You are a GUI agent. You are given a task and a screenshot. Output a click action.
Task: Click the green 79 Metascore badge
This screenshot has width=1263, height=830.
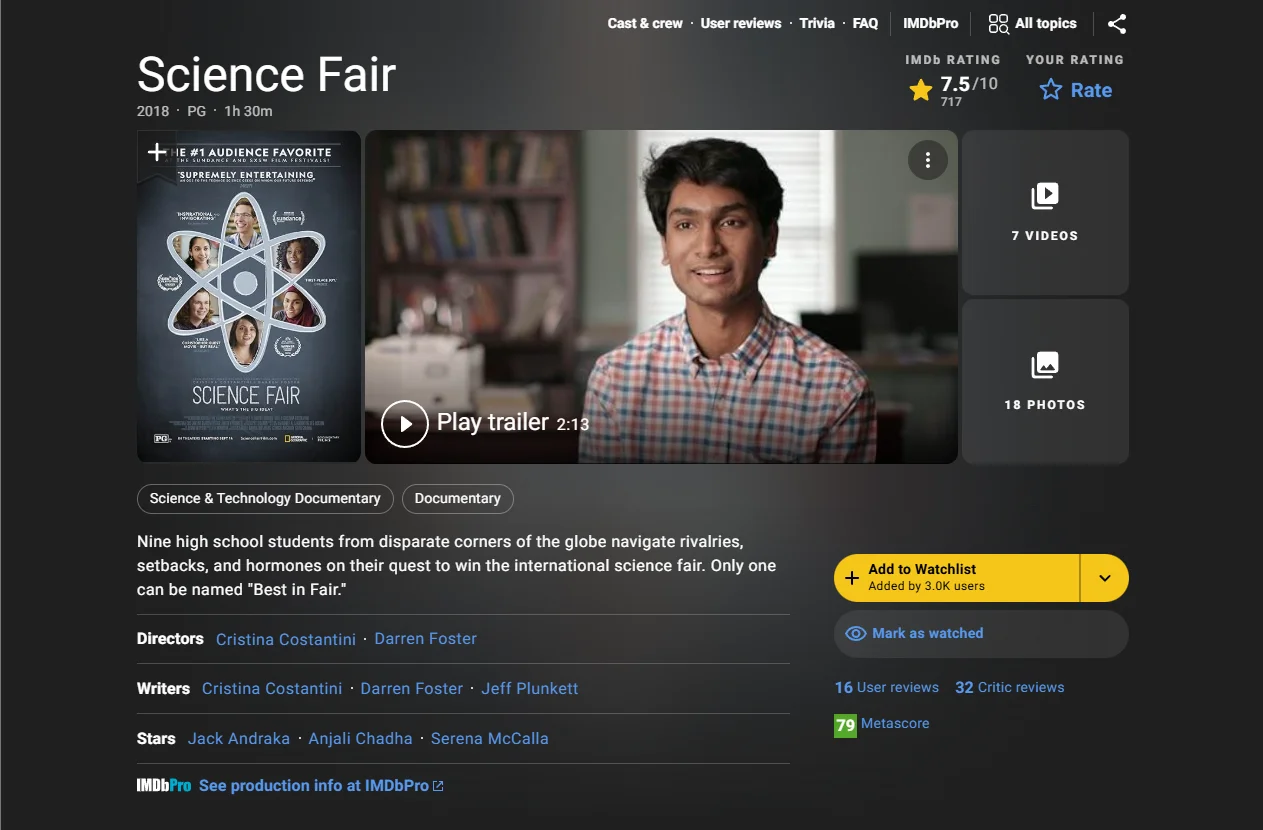(845, 723)
